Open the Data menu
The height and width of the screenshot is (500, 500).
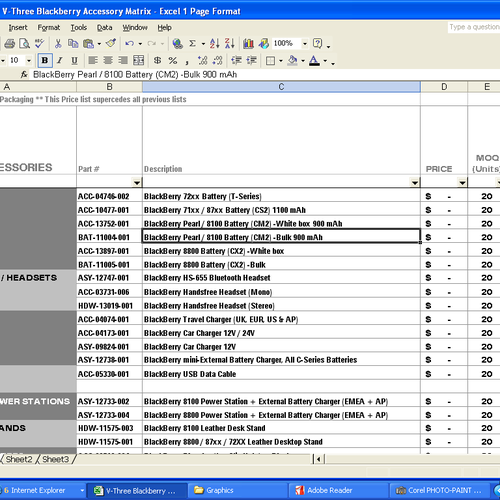[x=104, y=28]
